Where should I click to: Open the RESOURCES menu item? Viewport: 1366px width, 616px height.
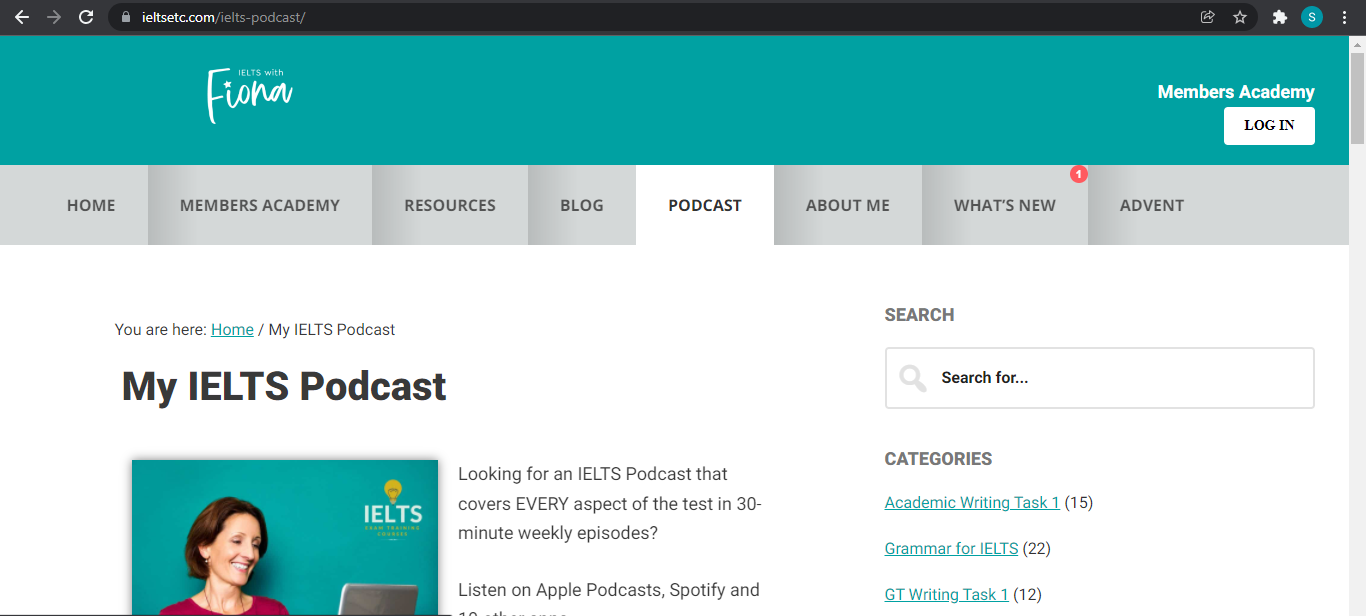(450, 205)
